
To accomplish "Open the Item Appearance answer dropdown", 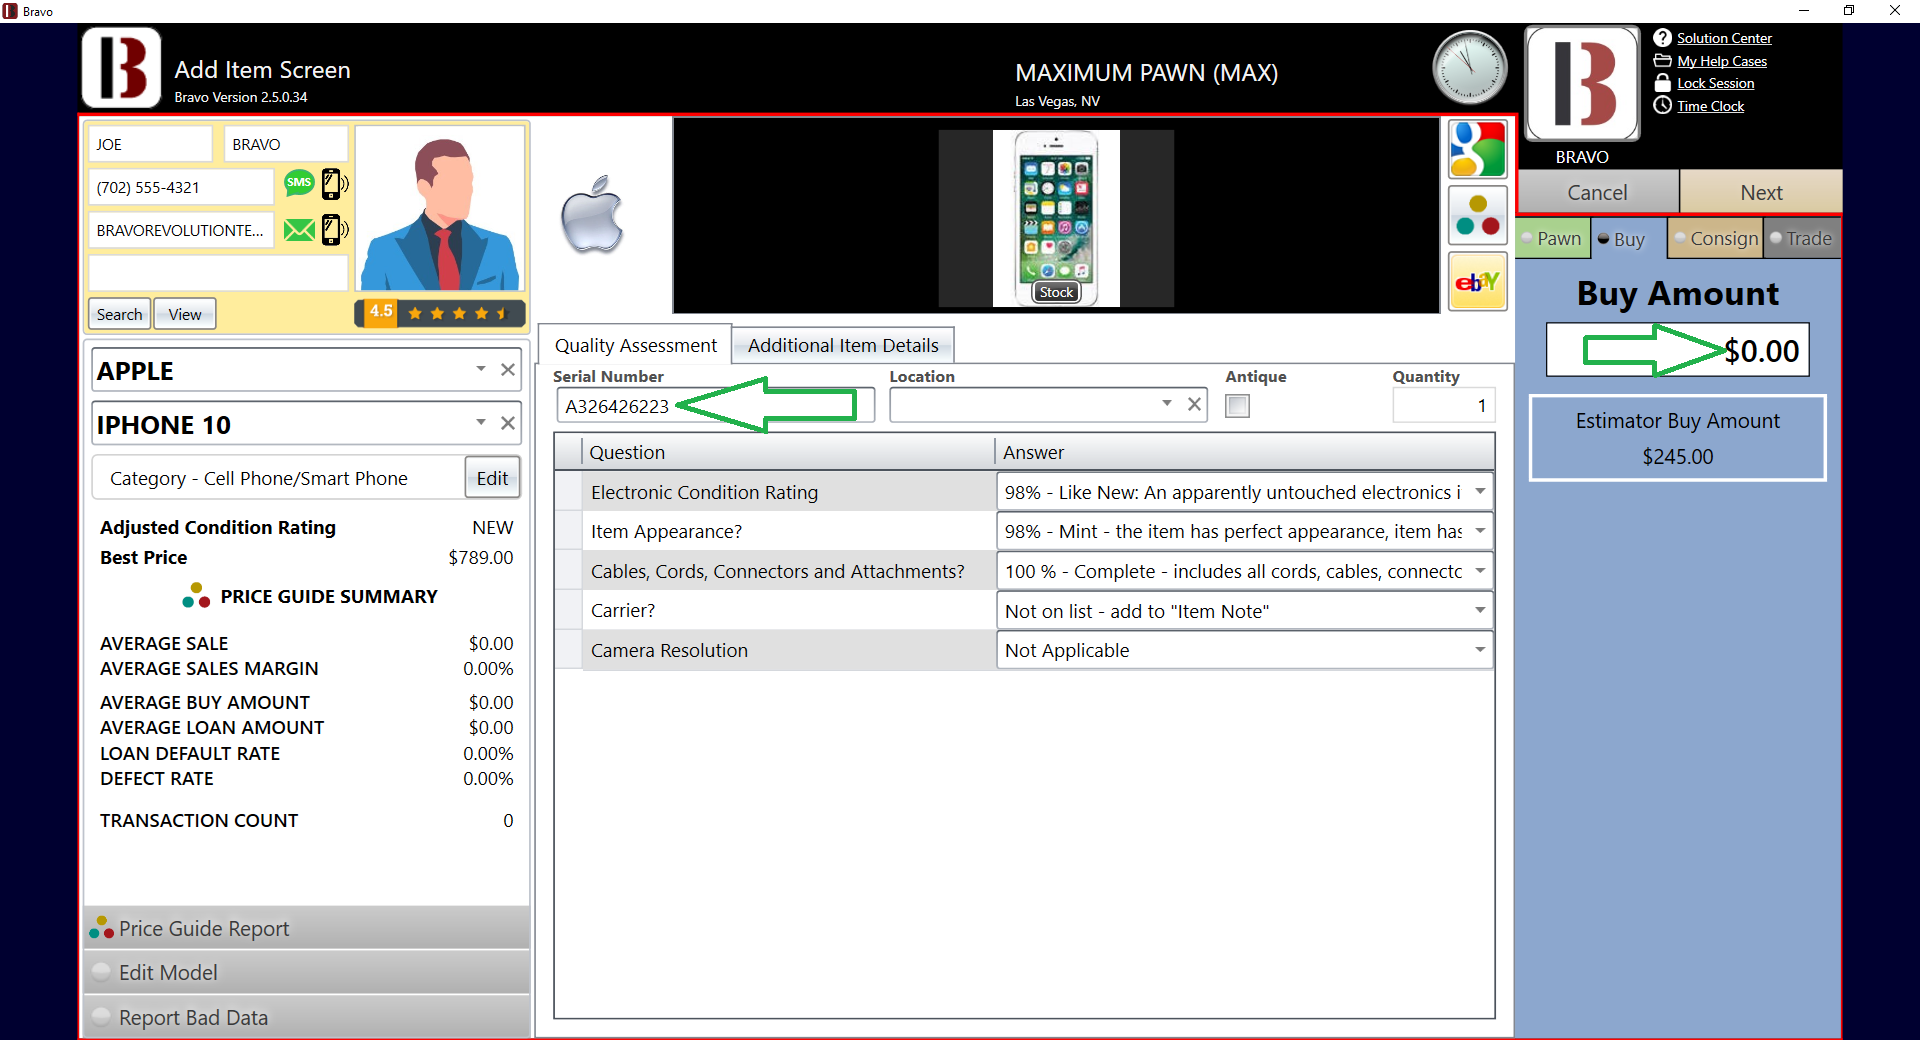I will 1480,530.
